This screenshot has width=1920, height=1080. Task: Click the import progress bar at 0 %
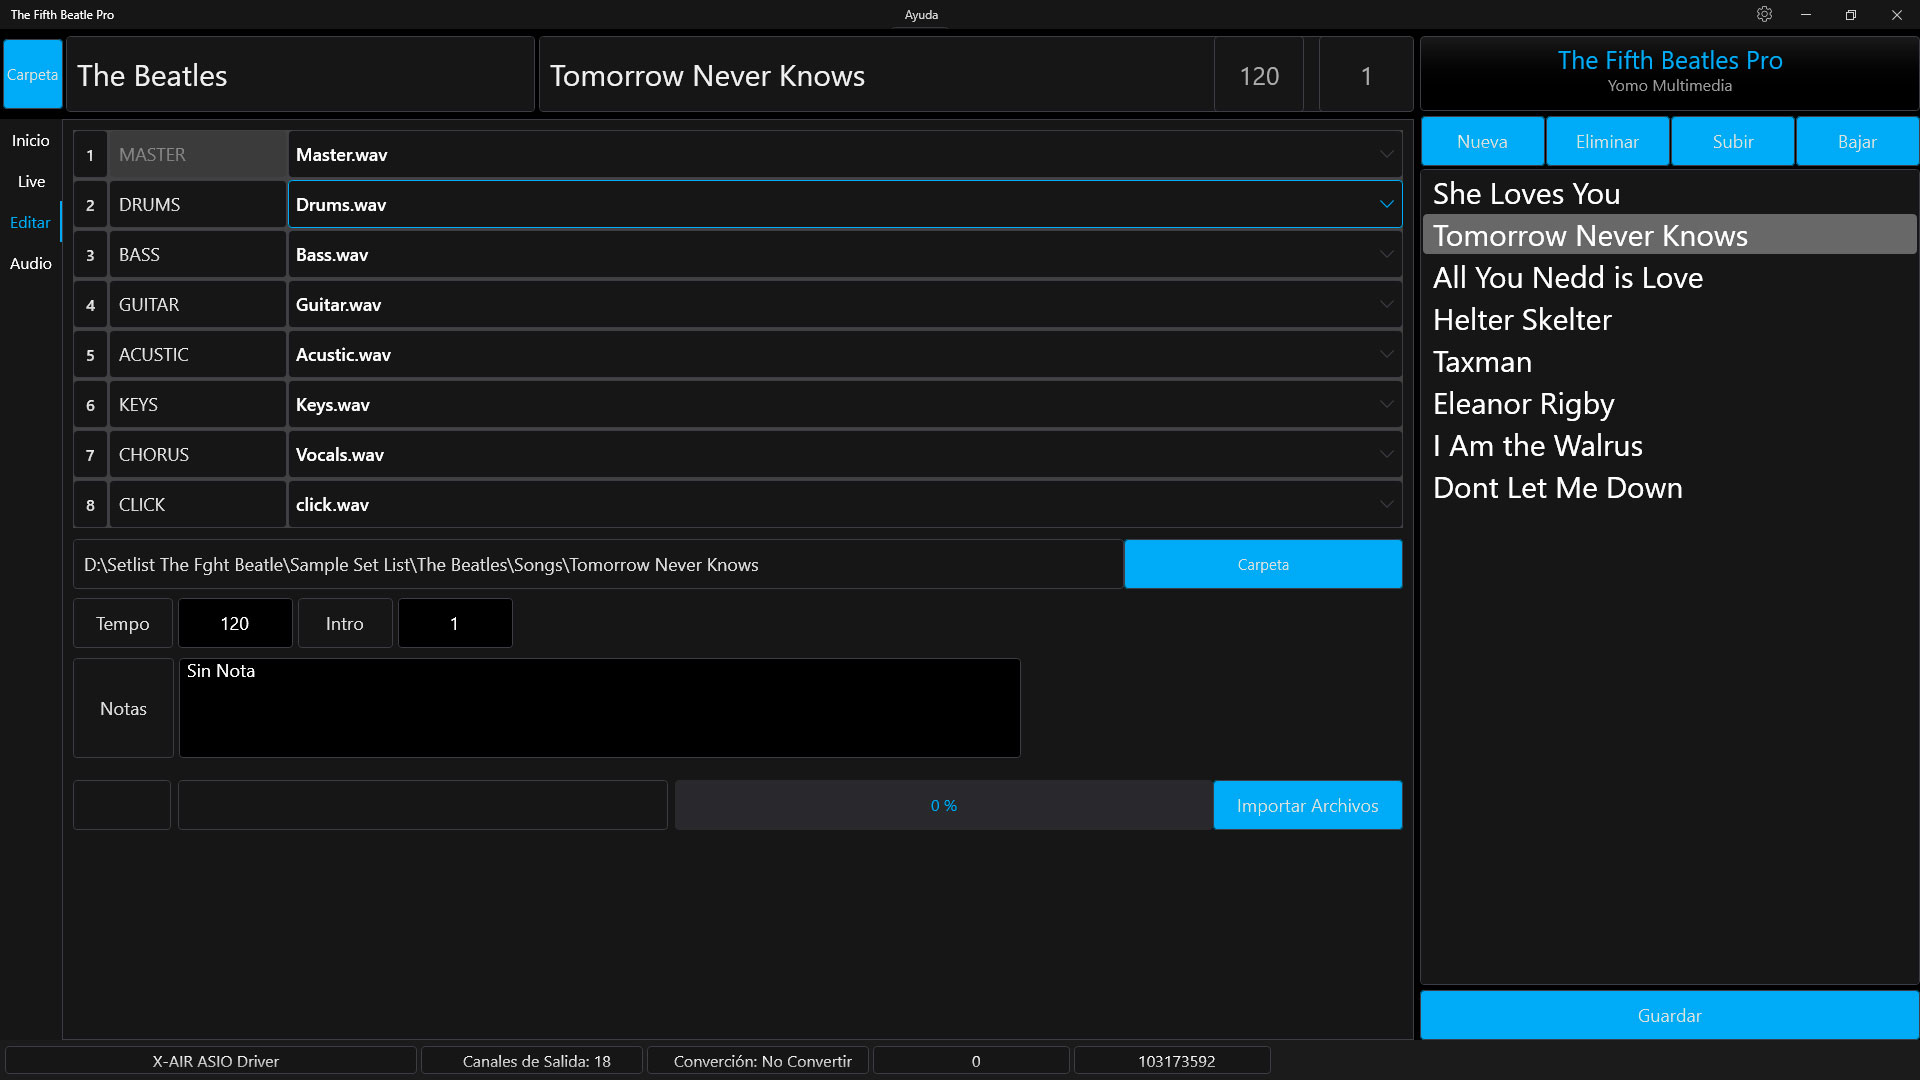point(943,805)
